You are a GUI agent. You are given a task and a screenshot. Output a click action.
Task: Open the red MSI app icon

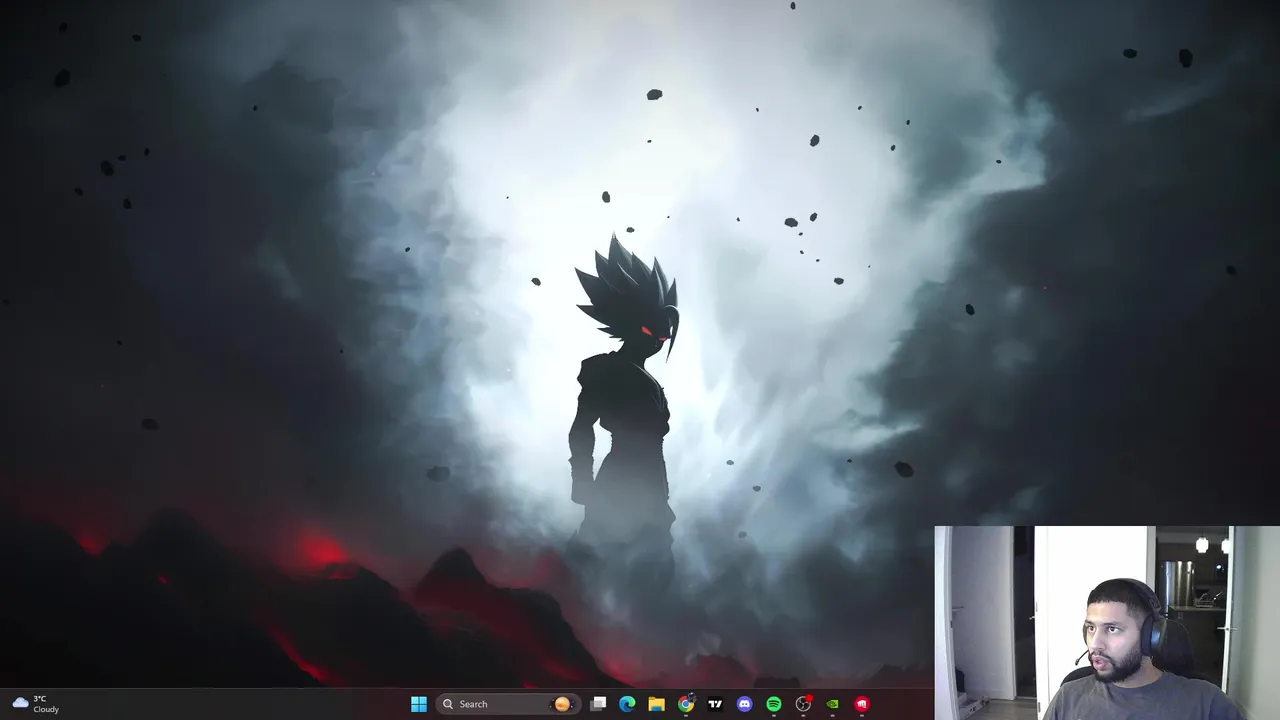[862, 704]
